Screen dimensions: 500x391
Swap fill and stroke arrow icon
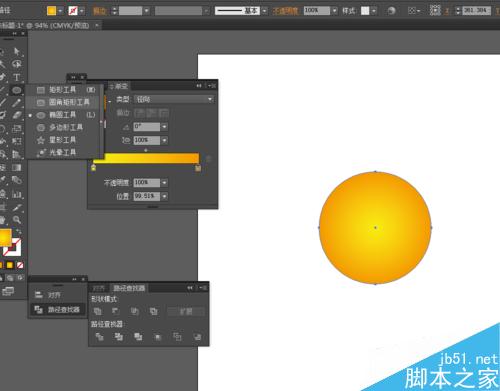pyautogui.click(x=19, y=231)
